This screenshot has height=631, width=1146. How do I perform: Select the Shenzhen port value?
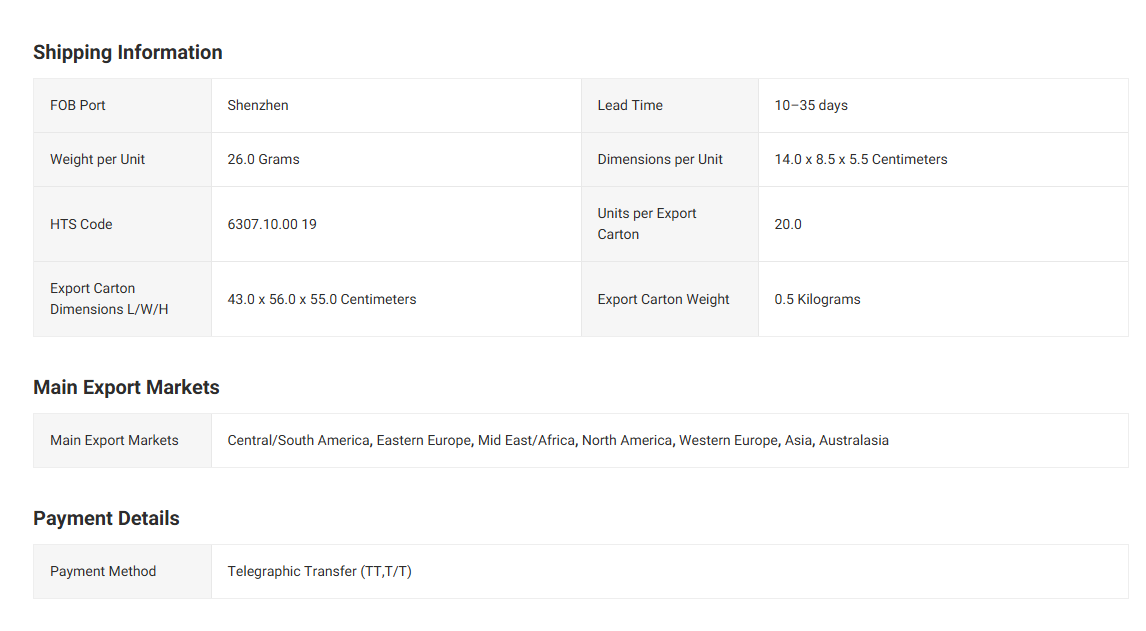pos(258,105)
